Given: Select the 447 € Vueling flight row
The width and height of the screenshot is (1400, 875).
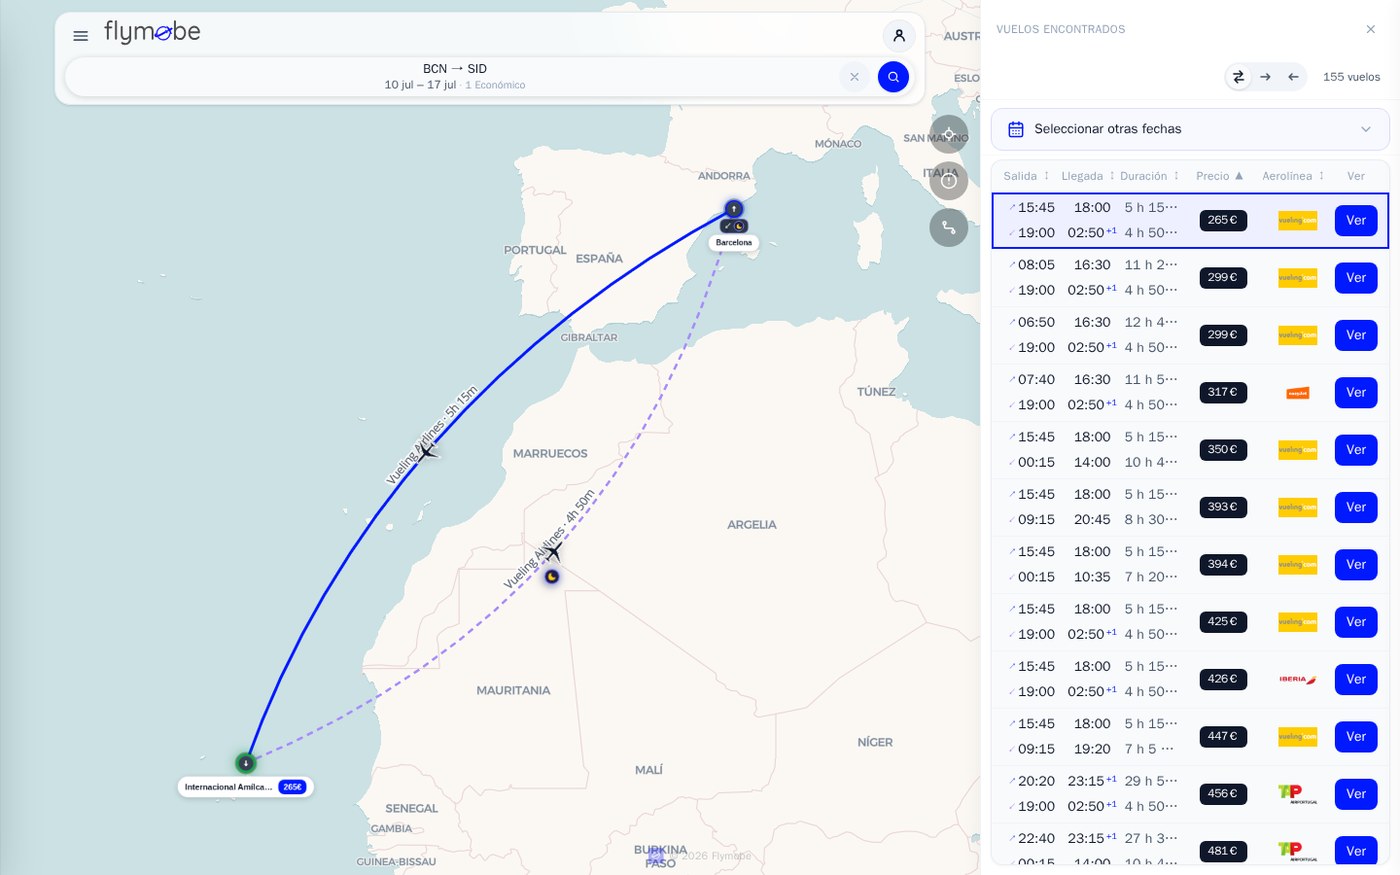Looking at the screenshot, I should 1190,737.
